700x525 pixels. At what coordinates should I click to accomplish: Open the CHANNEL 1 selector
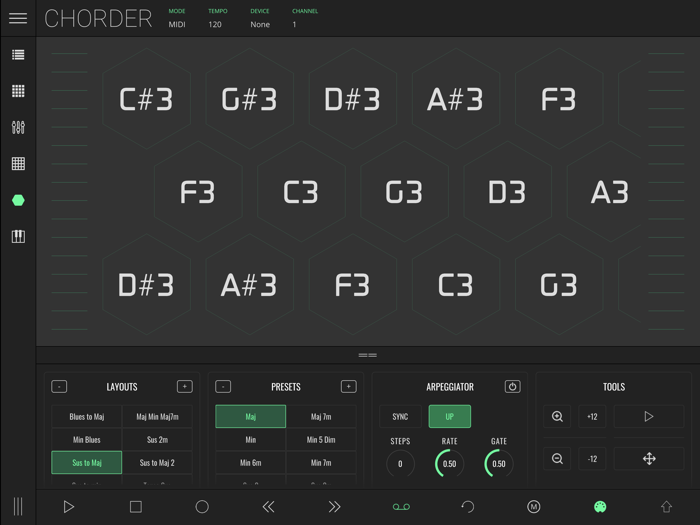click(304, 18)
